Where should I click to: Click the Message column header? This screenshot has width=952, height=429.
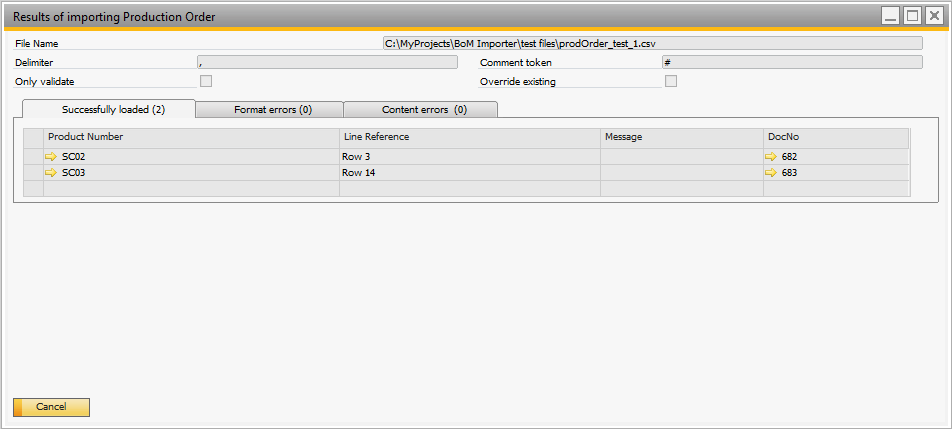(x=680, y=137)
